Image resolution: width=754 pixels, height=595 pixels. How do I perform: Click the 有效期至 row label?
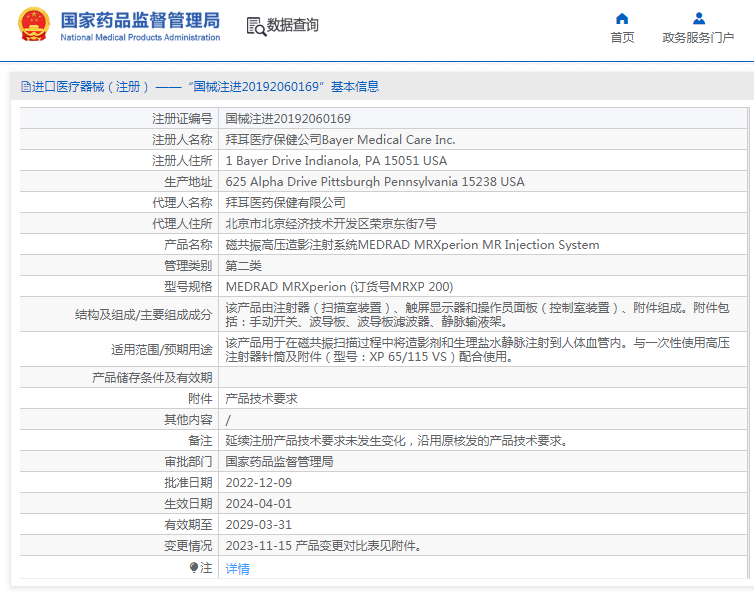coord(188,525)
